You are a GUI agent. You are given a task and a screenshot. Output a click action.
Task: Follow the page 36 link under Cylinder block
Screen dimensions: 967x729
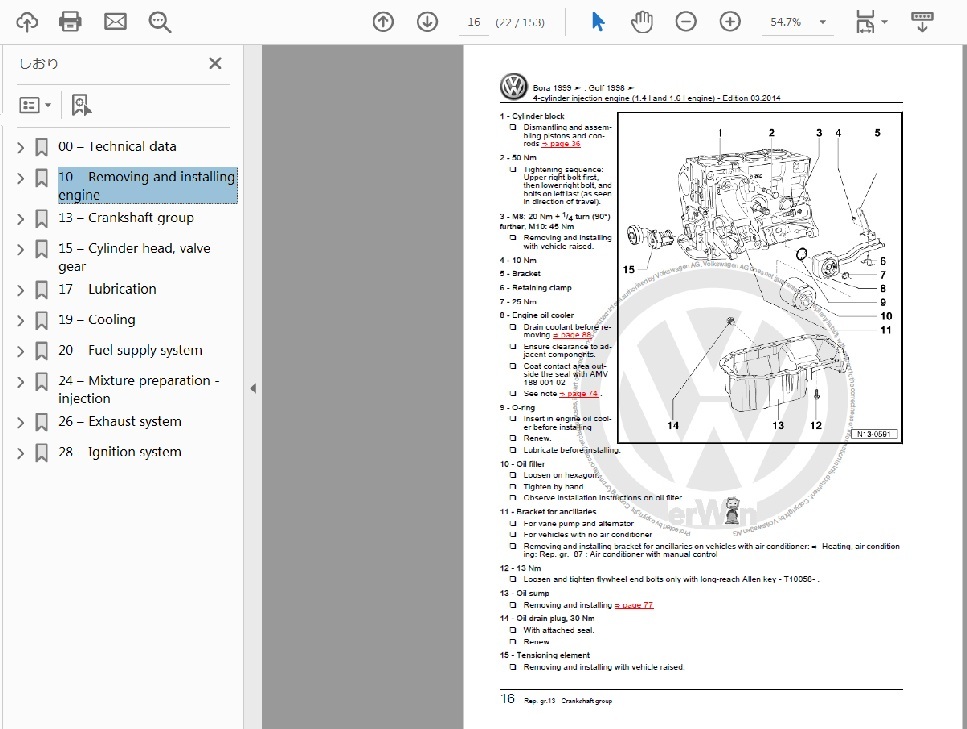point(561,144)
